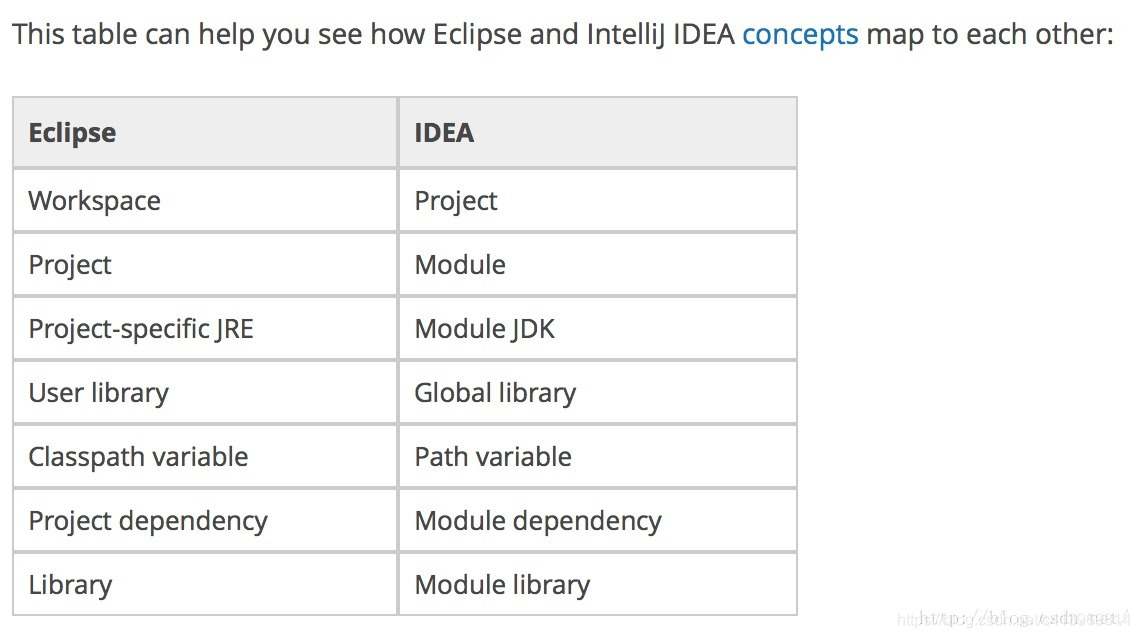Click the words 'IntelliJ IDEA' in heading
Screen dimensions: 1140x638
(x=660, y=34)
